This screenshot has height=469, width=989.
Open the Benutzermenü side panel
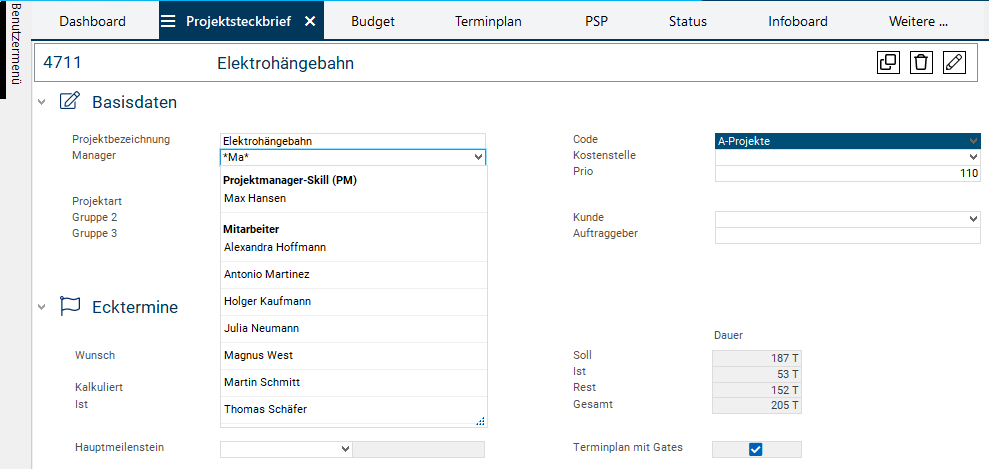15,50
